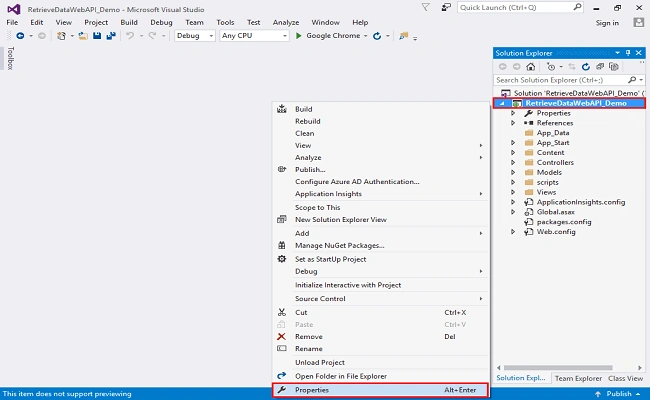Click the Navigate Backward toolbar arrow
The height and width of the screenshot is (400, 650).
tap(20, 36)
